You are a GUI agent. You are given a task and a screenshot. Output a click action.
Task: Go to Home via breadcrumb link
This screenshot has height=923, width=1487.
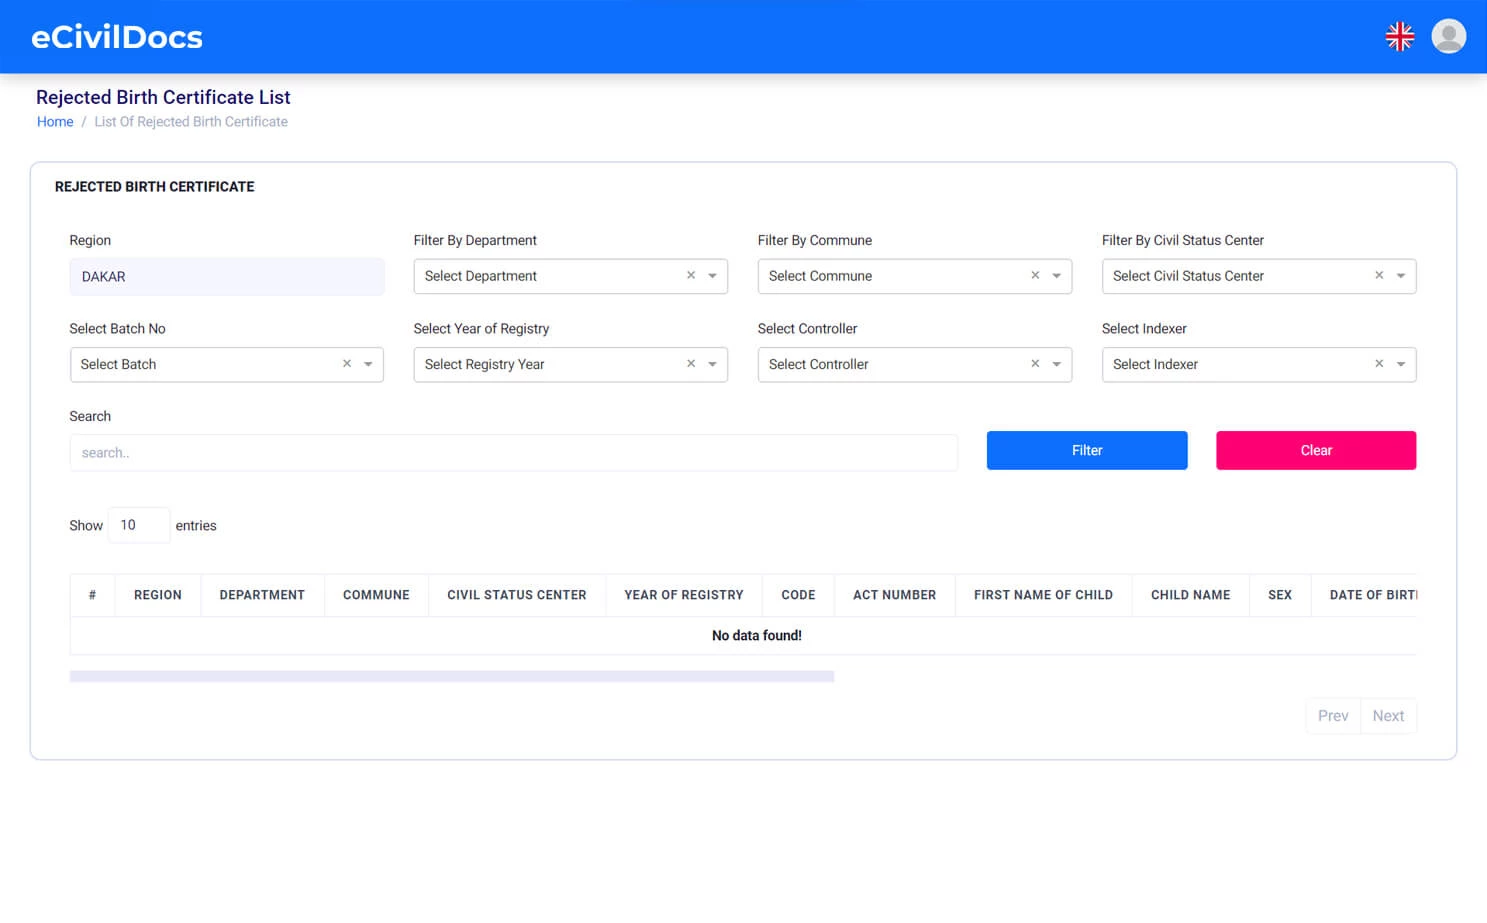pyautogui.click(x=55, y=122)
